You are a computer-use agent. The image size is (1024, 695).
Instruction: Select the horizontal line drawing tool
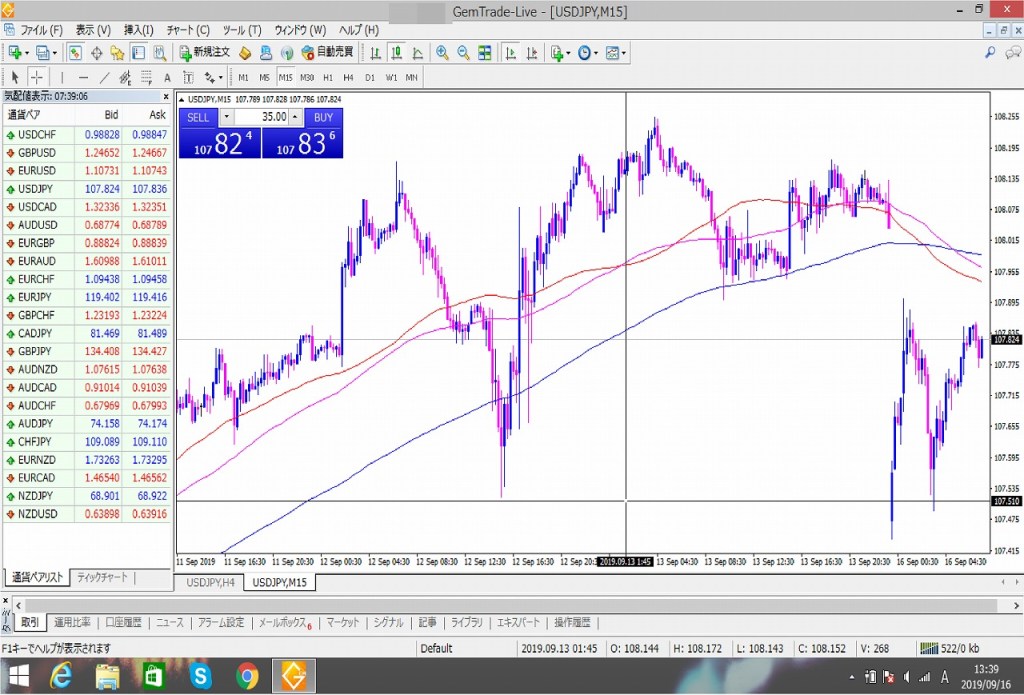click(x=83, y=77)
